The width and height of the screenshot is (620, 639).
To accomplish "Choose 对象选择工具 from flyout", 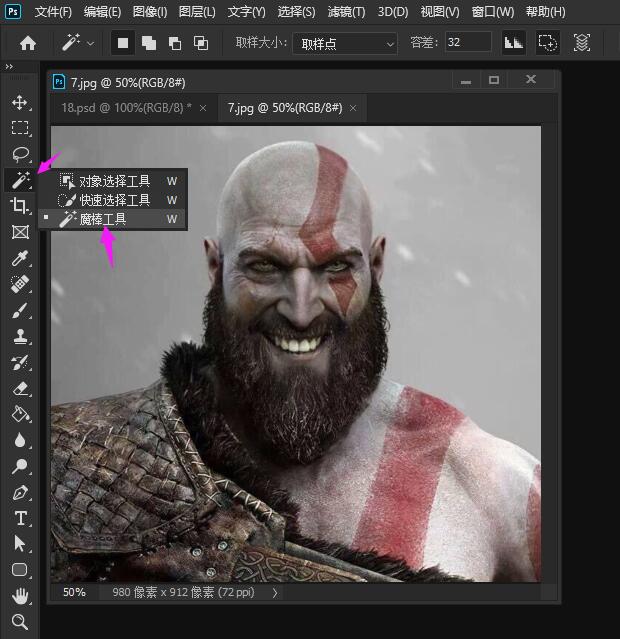I will pyautogui.click(x=113, y=181).
